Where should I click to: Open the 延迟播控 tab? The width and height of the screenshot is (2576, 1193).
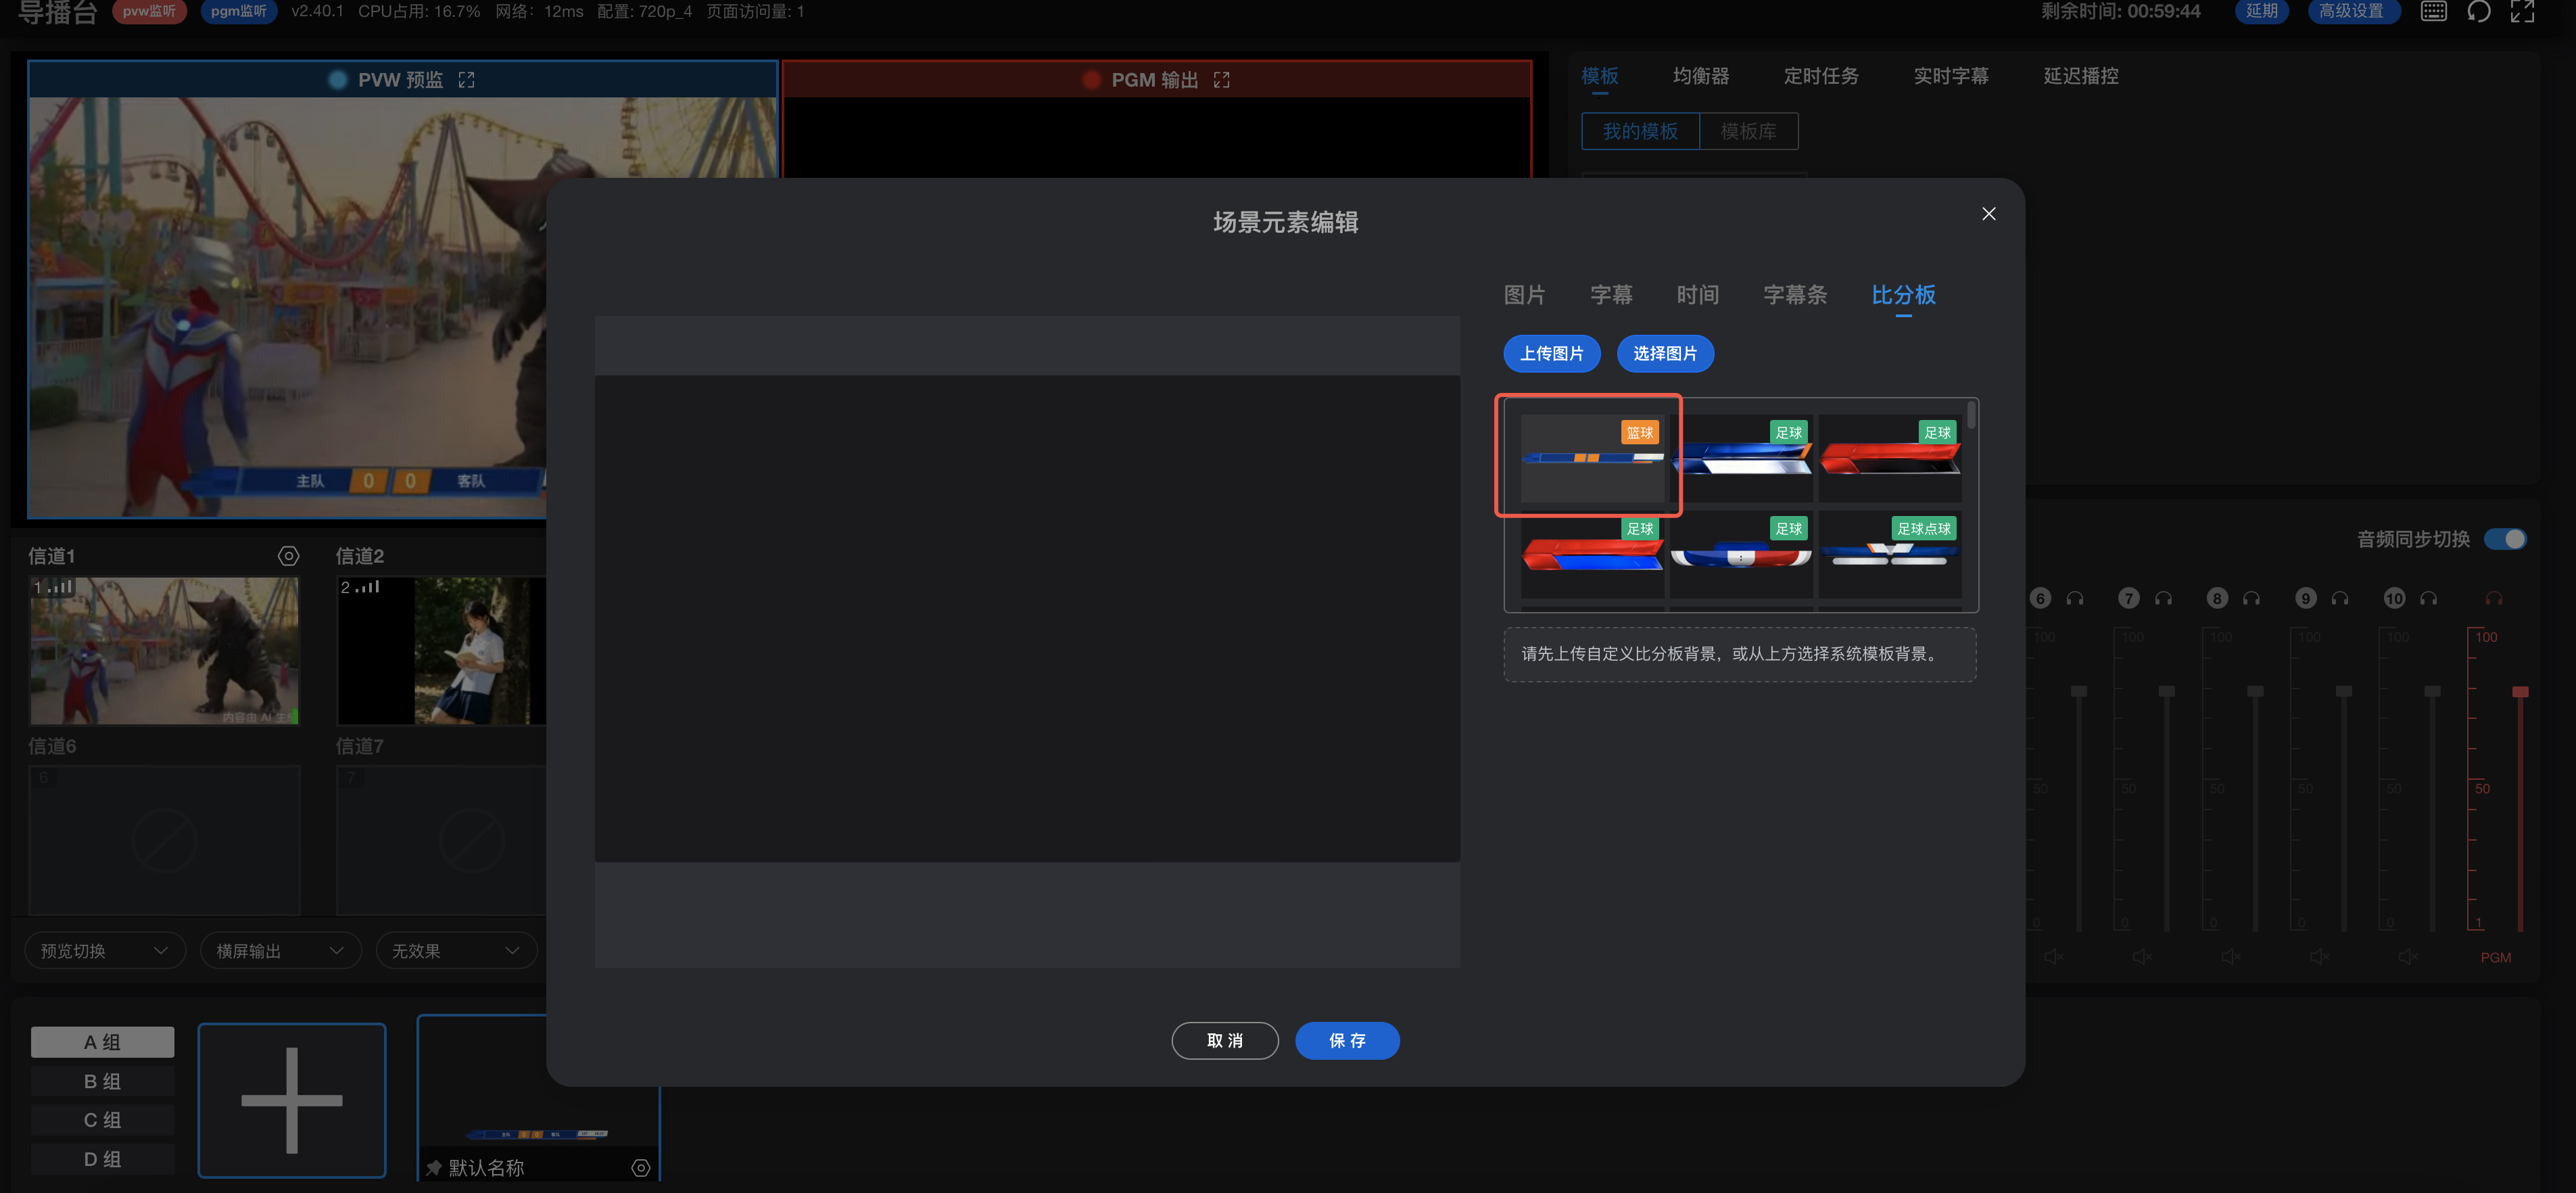[2081, 76]
